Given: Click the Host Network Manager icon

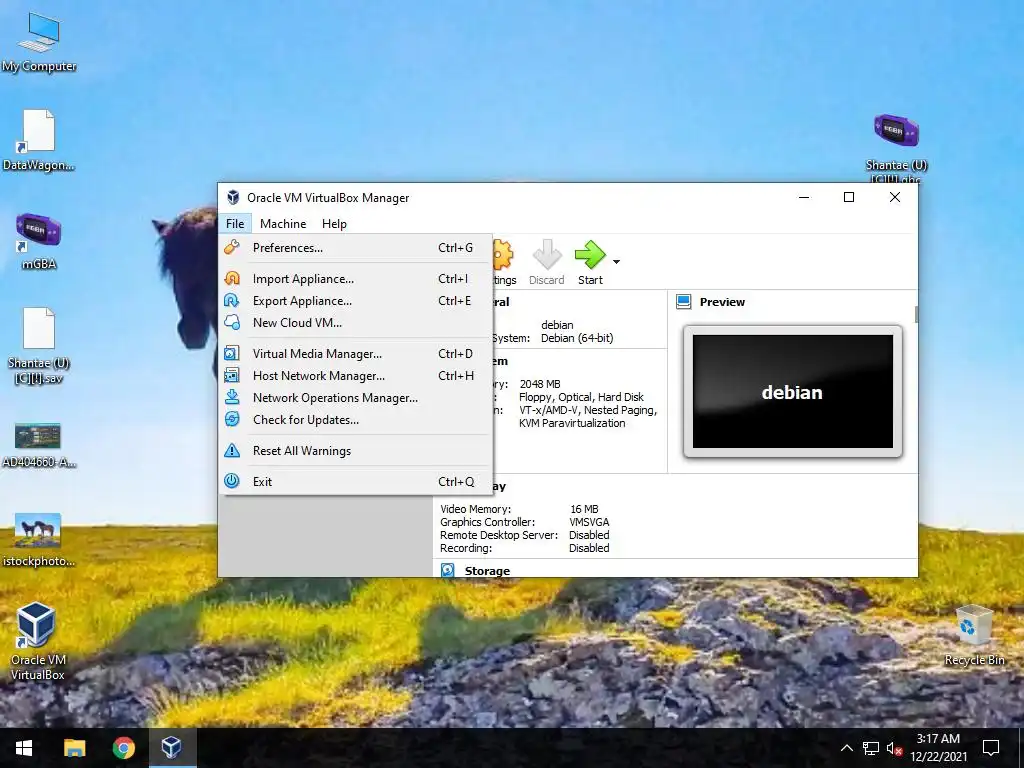Looking at the screenshot, I should (232, 376).
